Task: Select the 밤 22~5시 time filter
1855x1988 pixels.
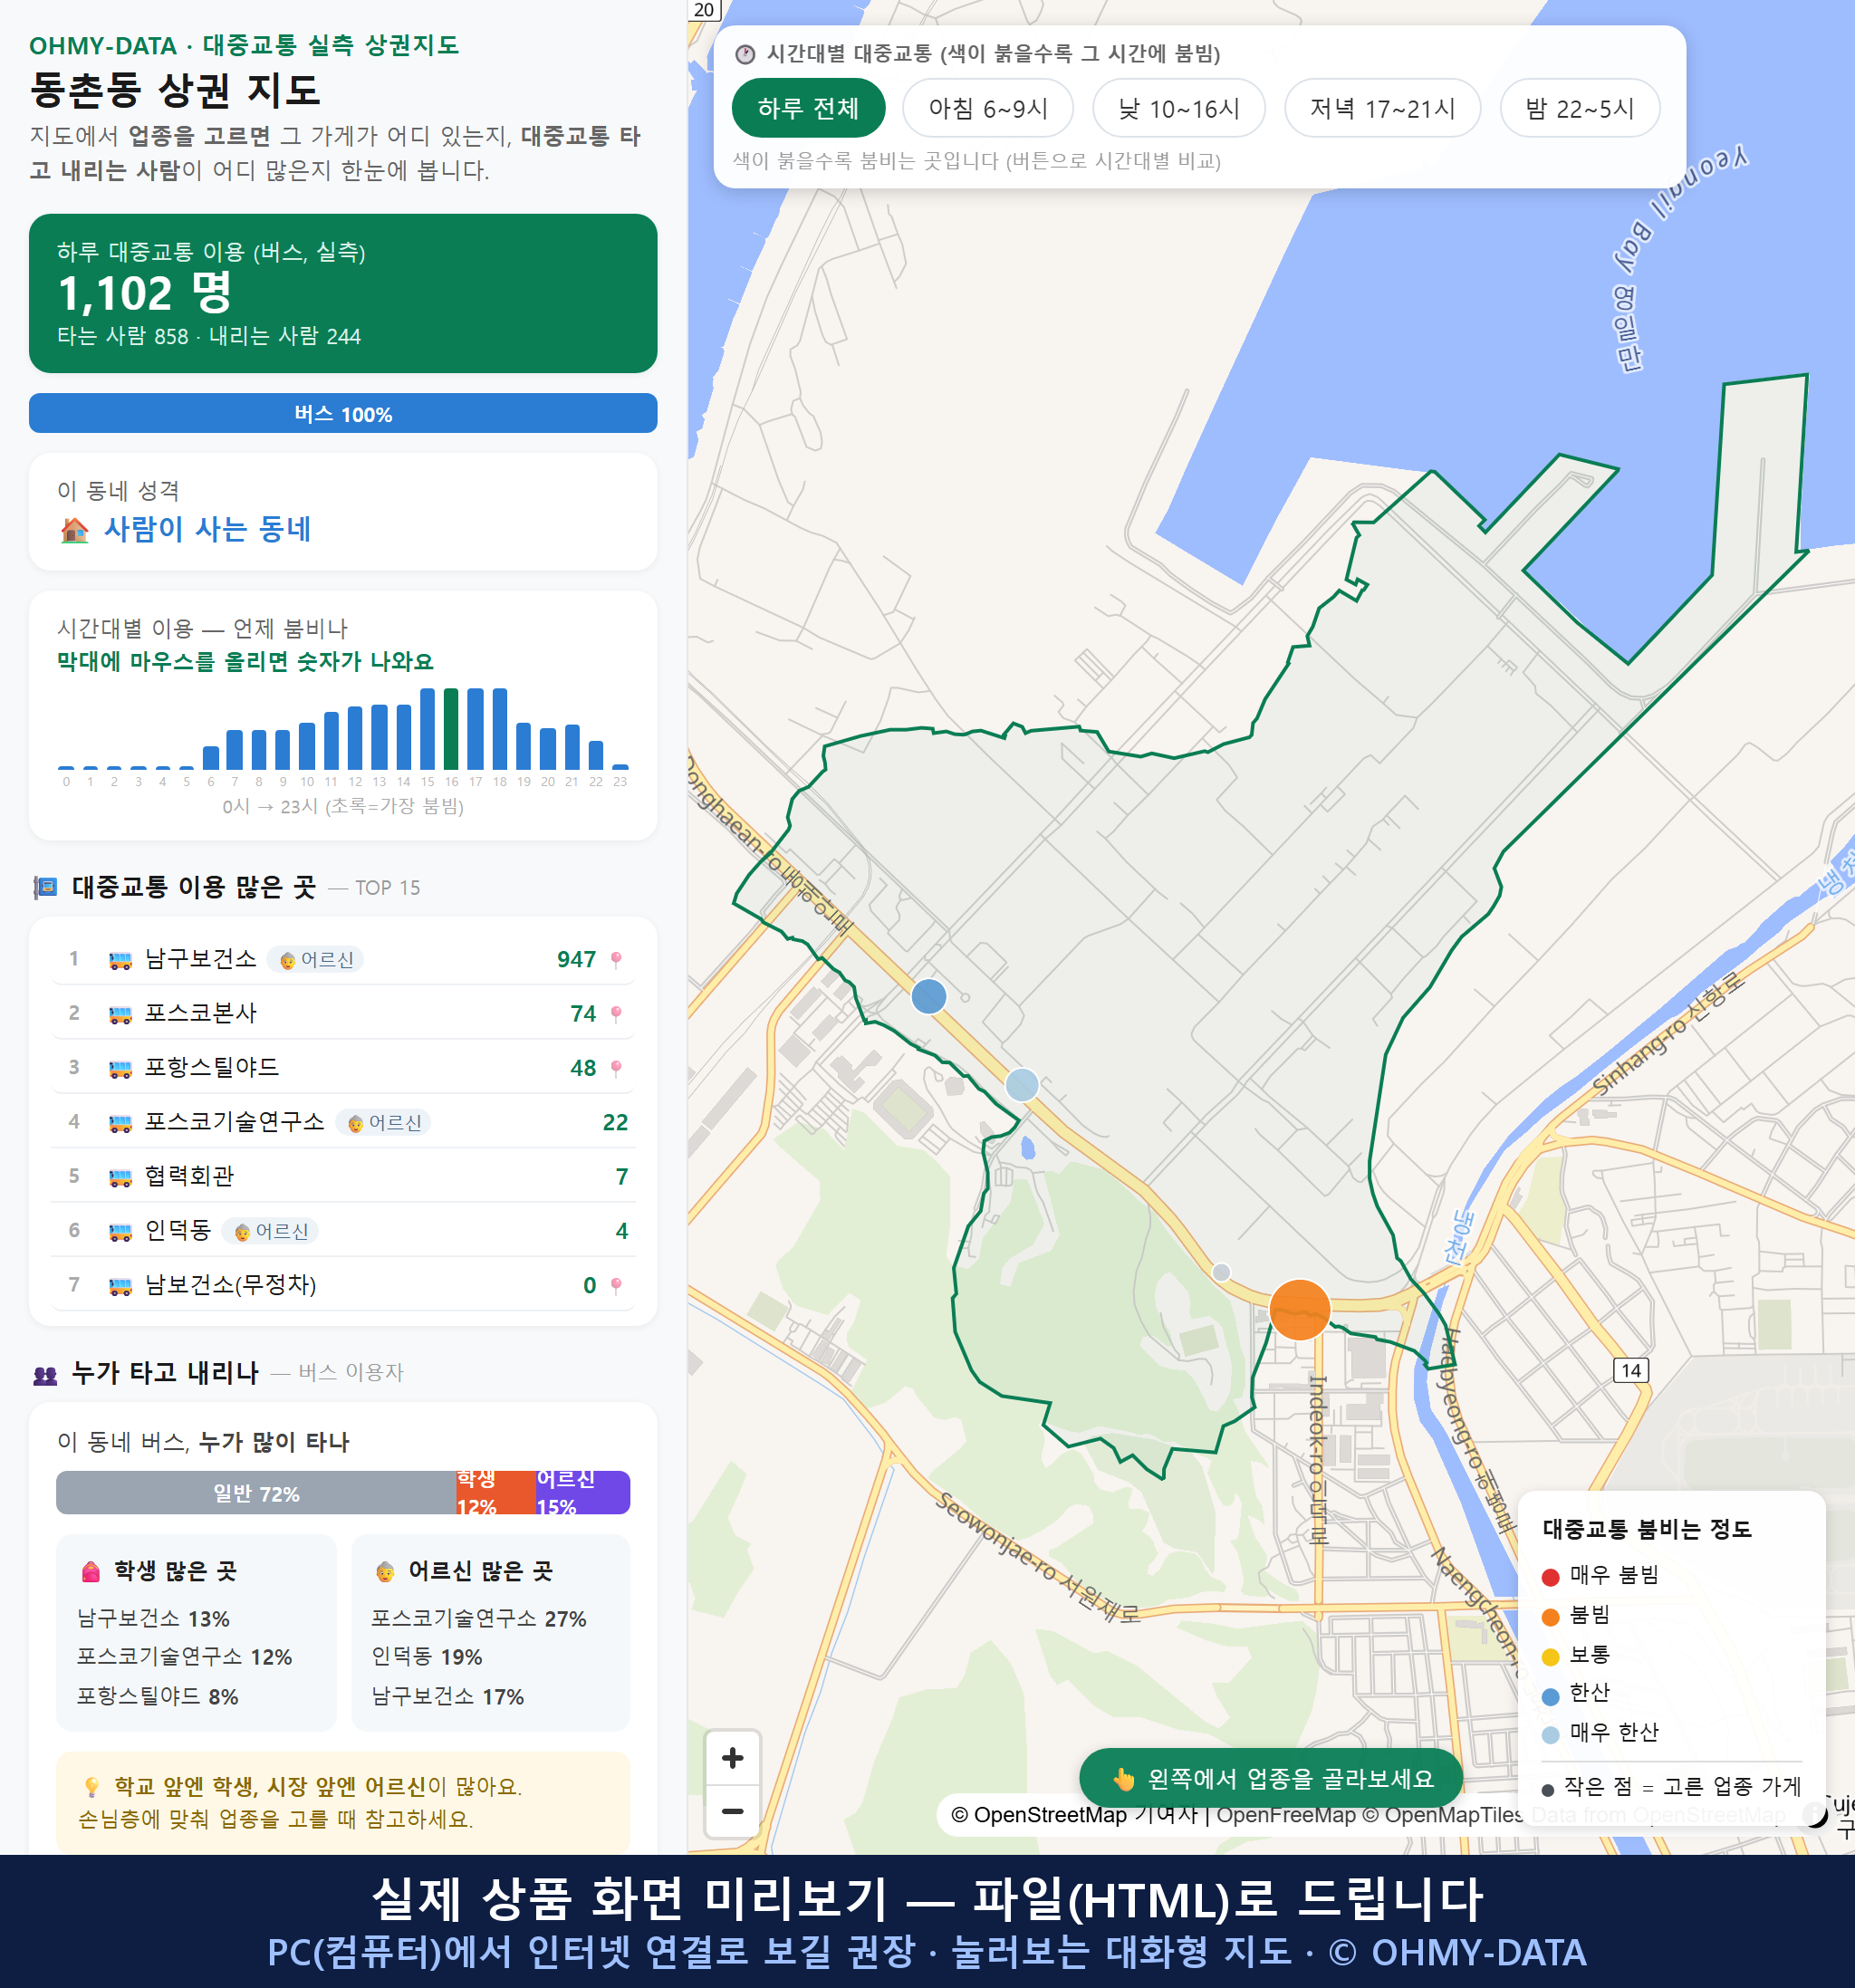Action: coord(1579,108)
